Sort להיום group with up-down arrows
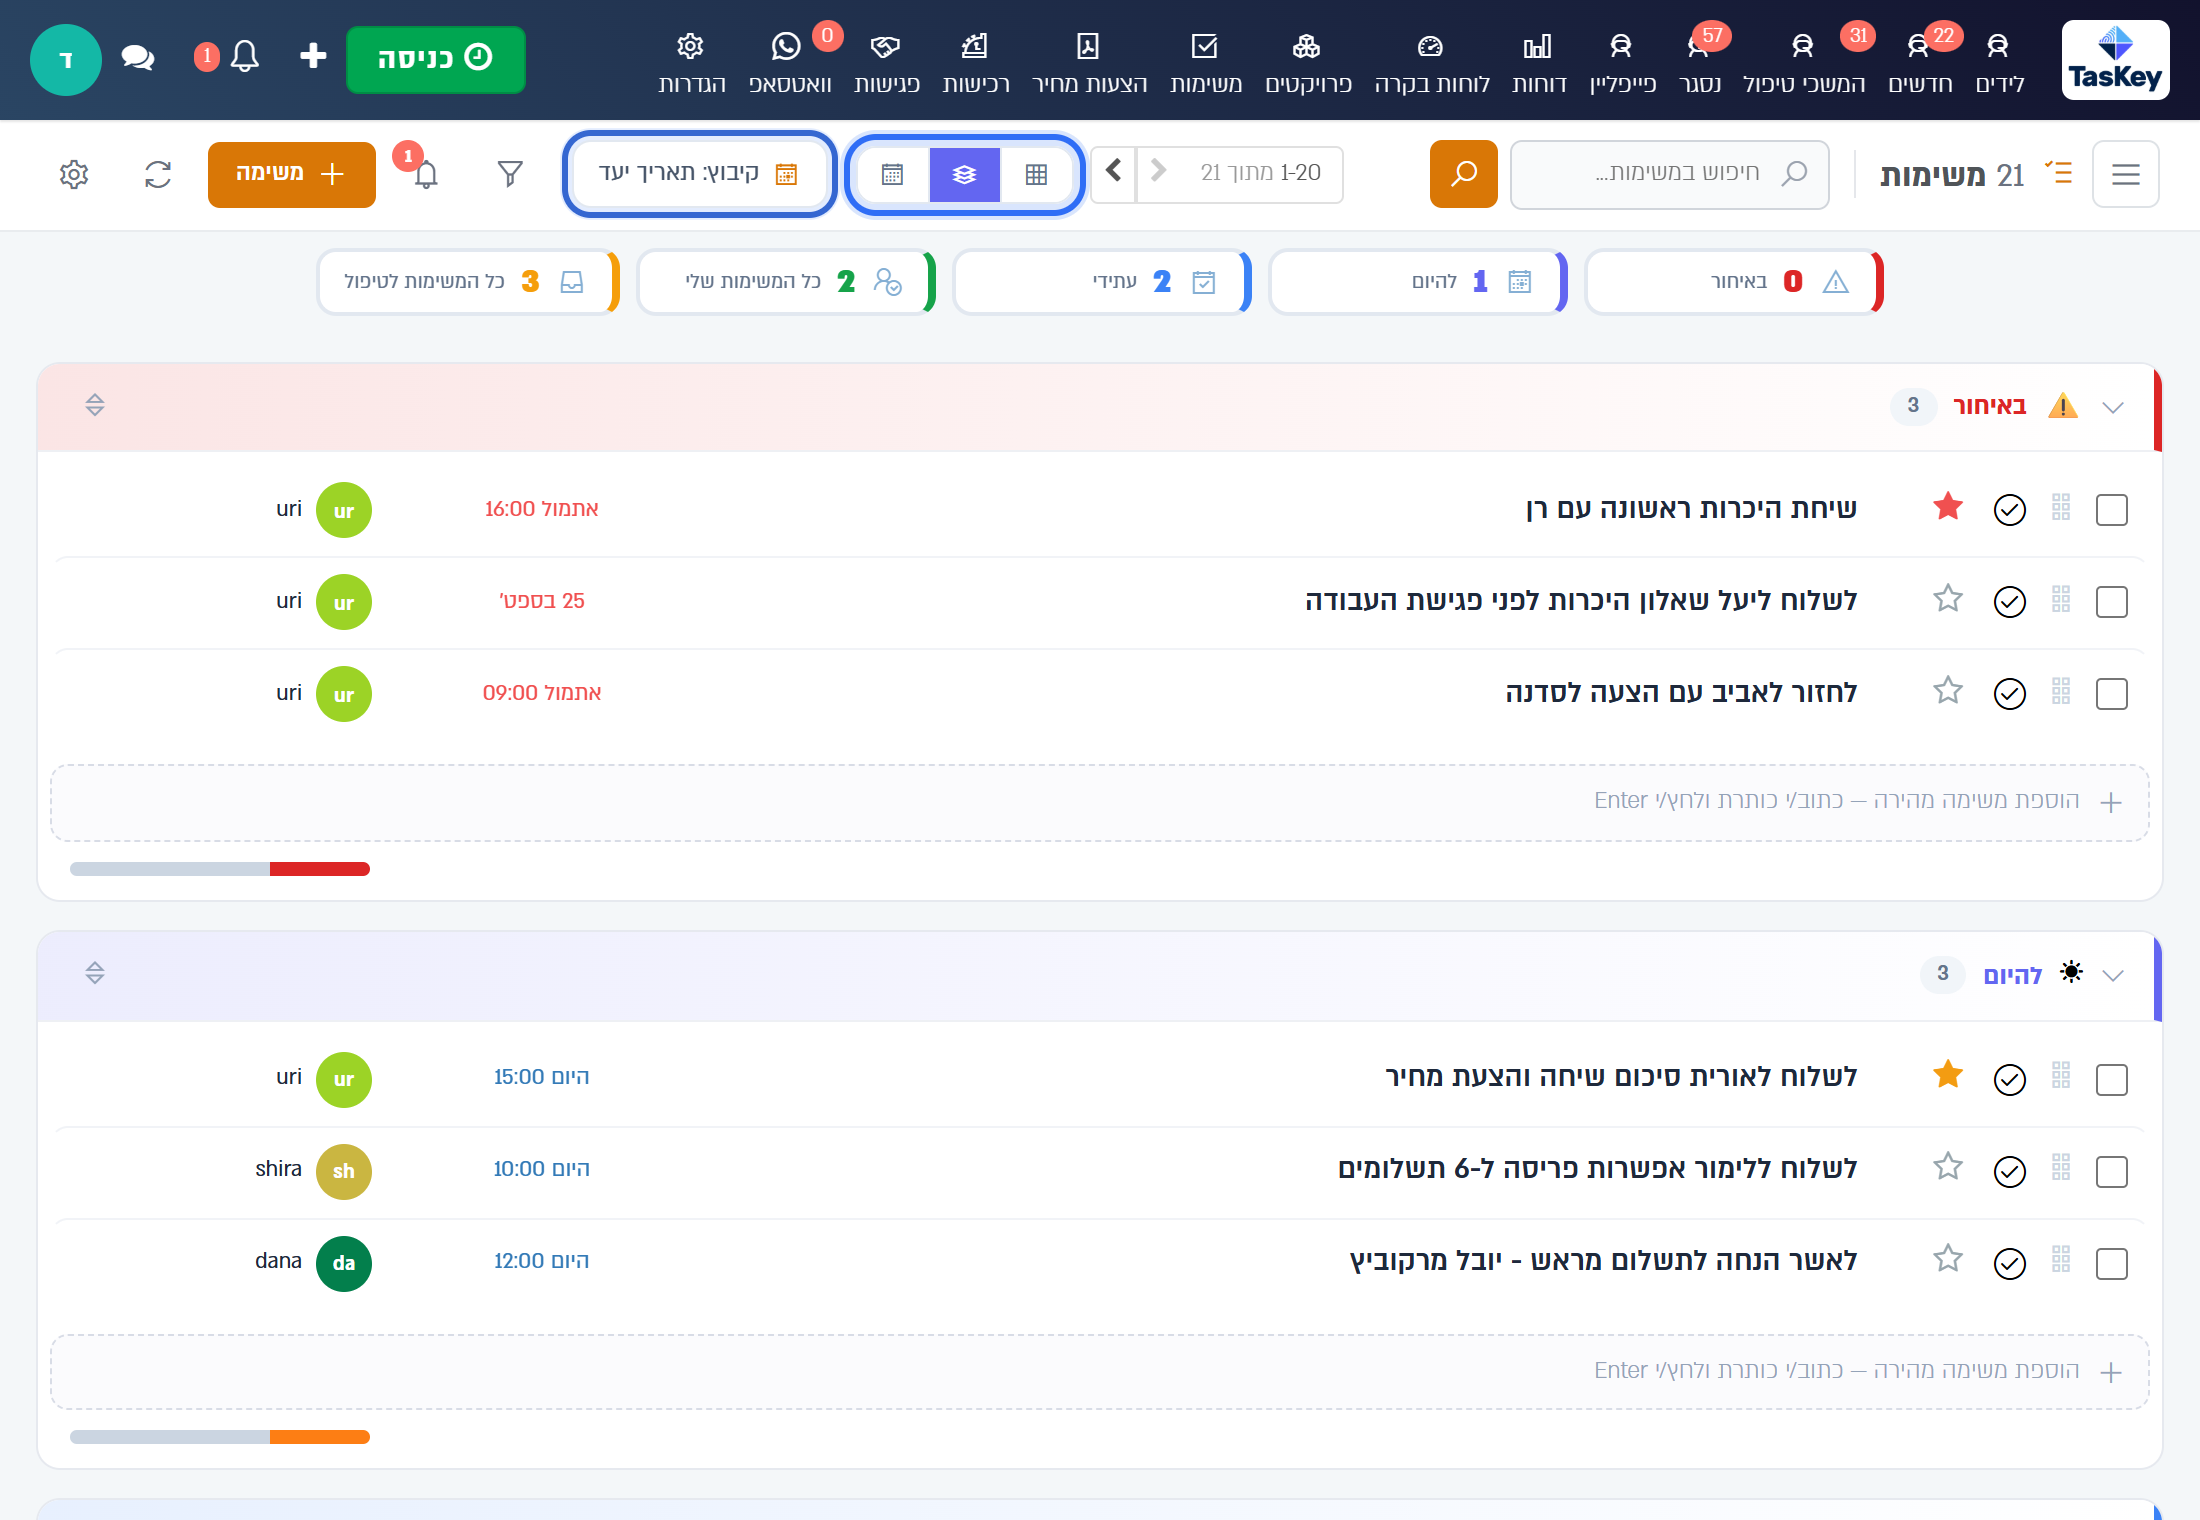The width and height of the screenshot is (2200, 1520). (x=95, y=973)
